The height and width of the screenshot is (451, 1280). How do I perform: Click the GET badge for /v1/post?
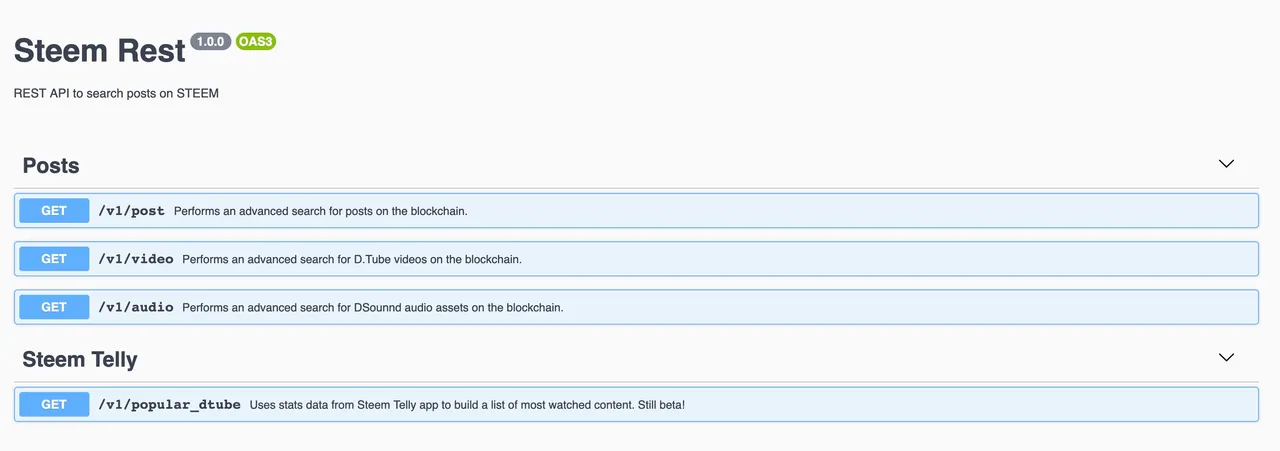pyautogui.click(x=54, y=211)
